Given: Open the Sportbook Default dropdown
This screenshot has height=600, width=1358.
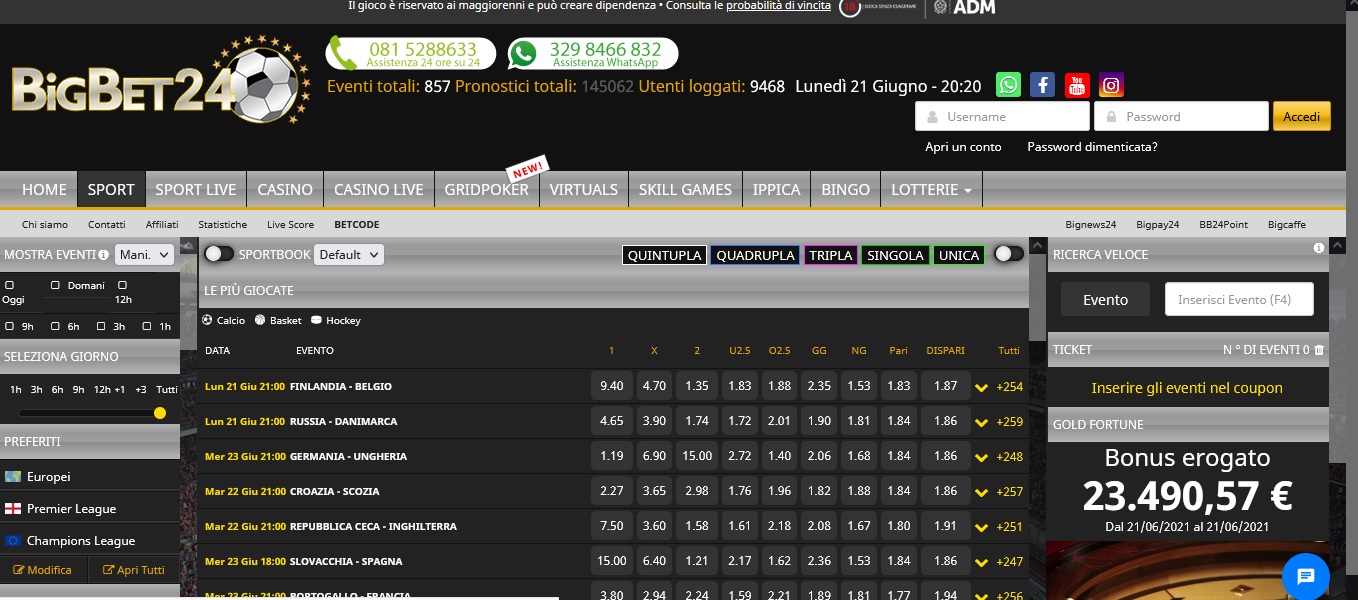Looking at the screenshot, I should pos(348,254).
